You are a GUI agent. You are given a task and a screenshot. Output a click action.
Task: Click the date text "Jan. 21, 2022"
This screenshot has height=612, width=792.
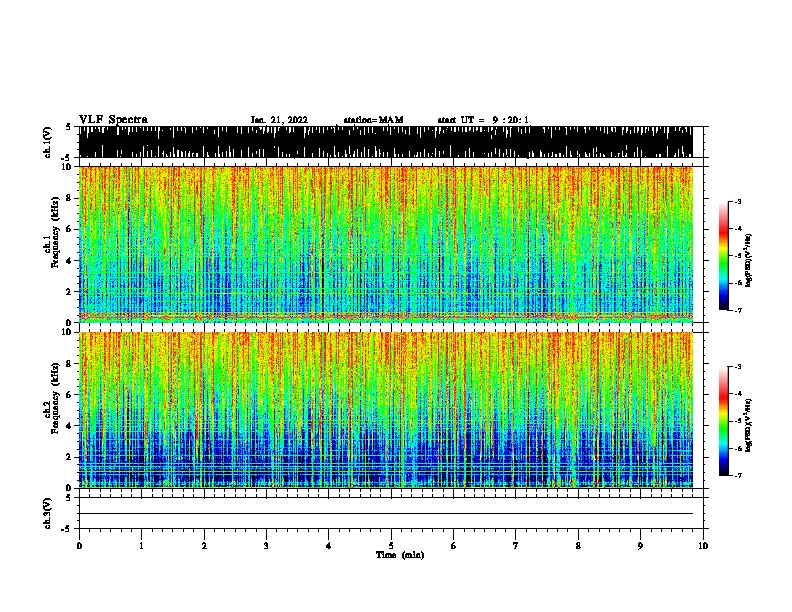pos(279,120)
